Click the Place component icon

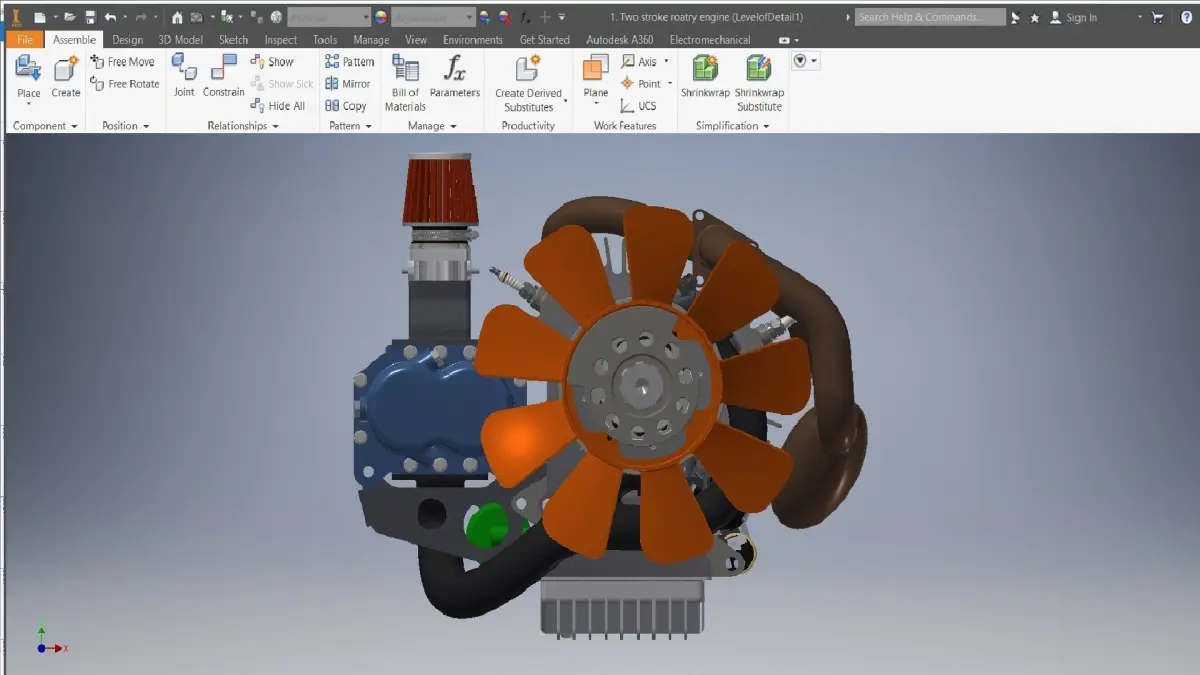[x=28, y=69]
